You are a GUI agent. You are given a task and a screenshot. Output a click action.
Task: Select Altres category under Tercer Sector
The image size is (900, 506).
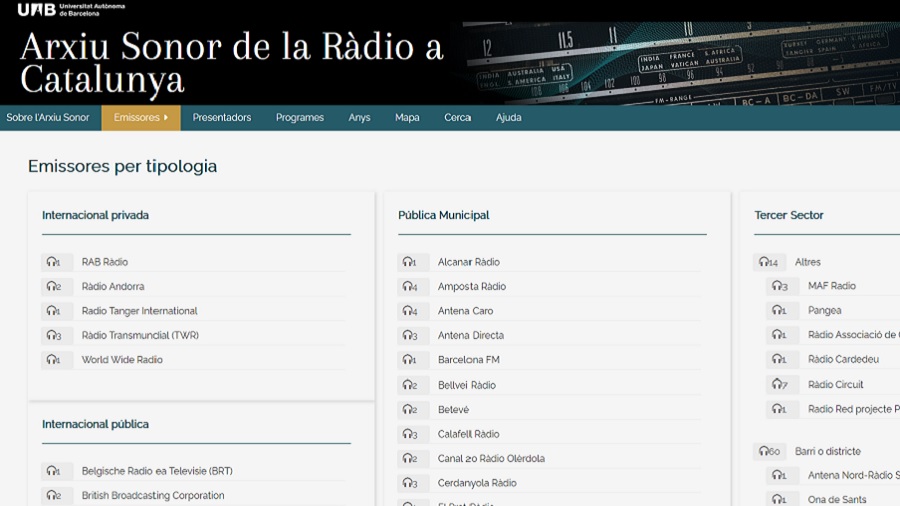pyautogui.click(x=808, y=262)
